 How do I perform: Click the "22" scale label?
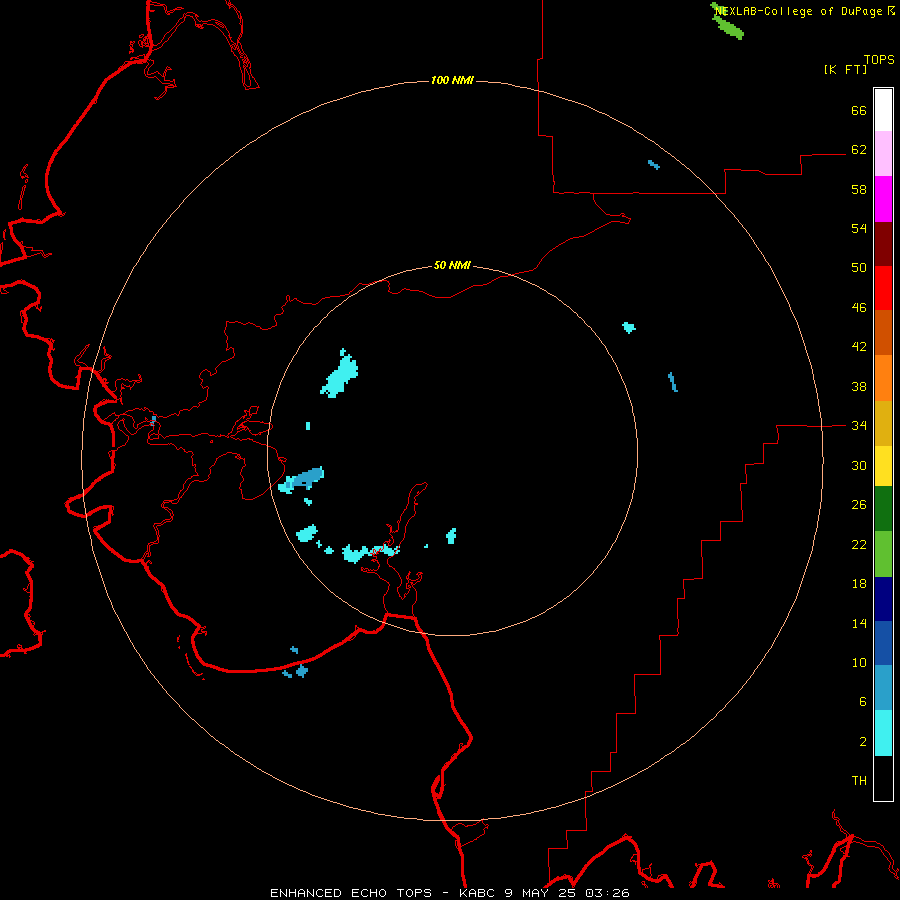click(x=859, y=545)
